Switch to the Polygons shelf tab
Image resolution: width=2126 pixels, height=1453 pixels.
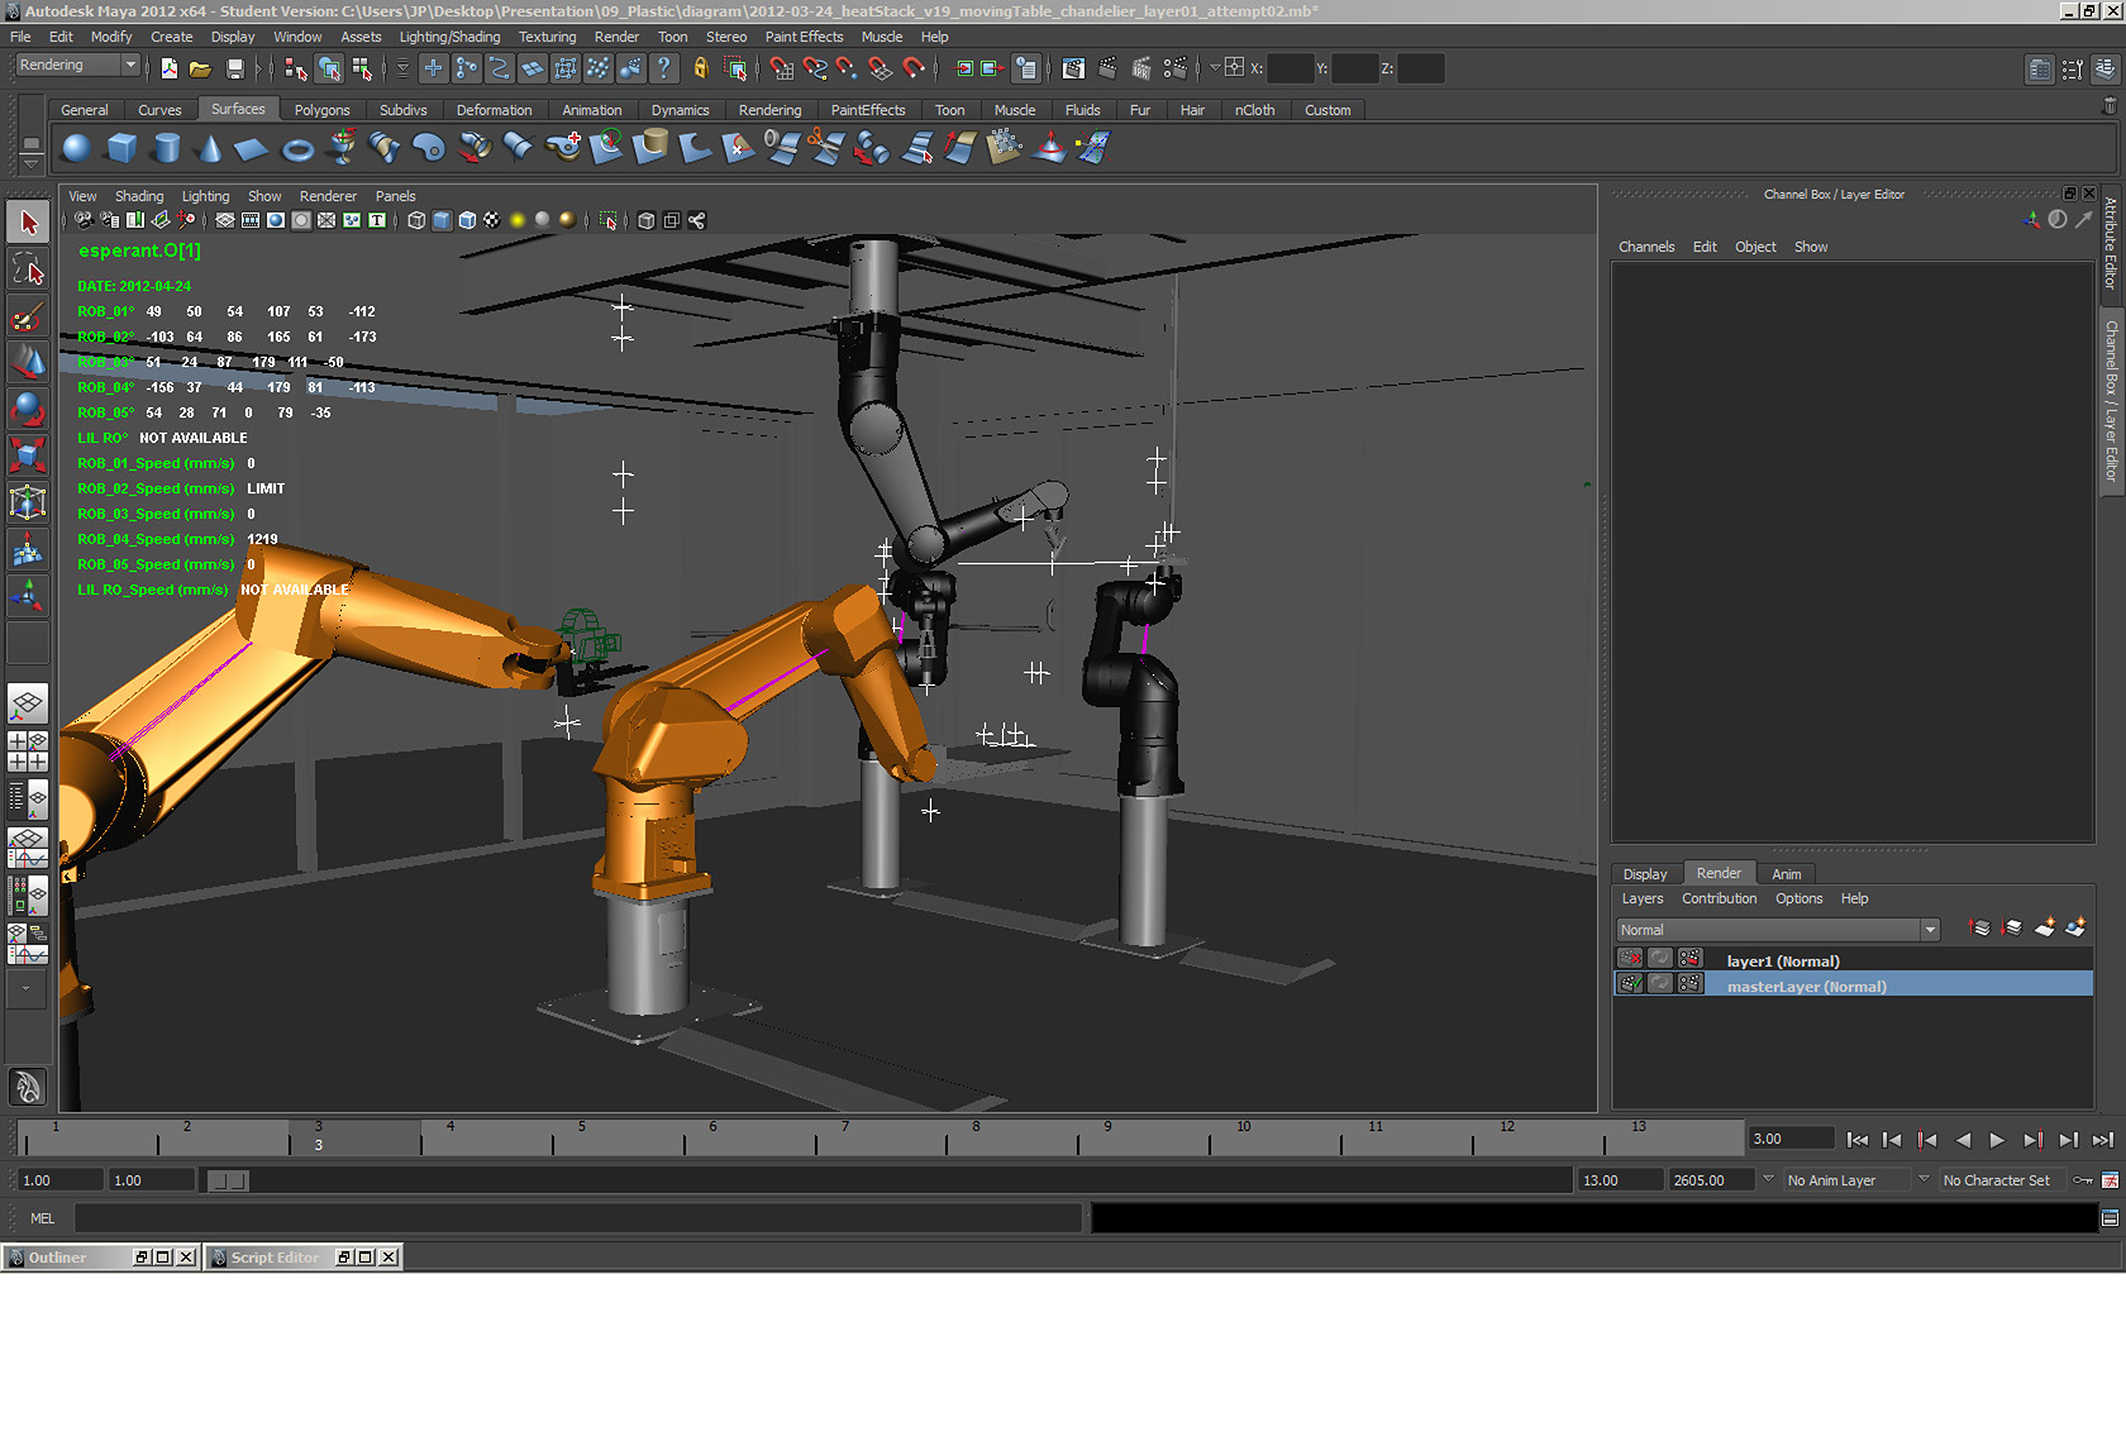click(321, 110)
